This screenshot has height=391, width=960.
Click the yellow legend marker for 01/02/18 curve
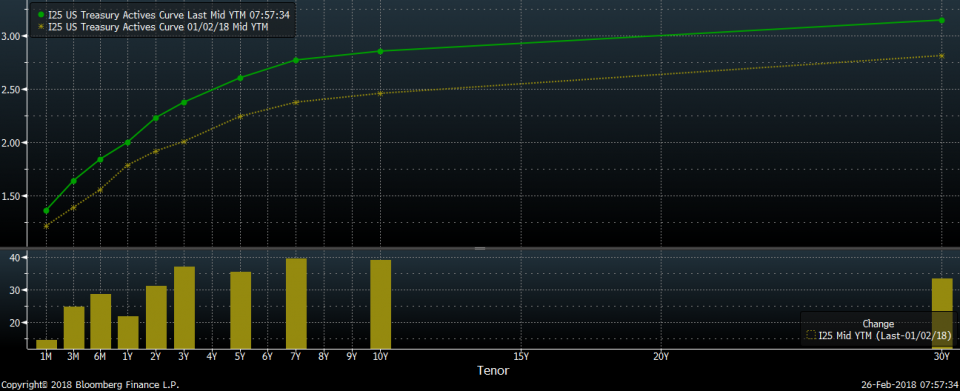pos(41,26)
